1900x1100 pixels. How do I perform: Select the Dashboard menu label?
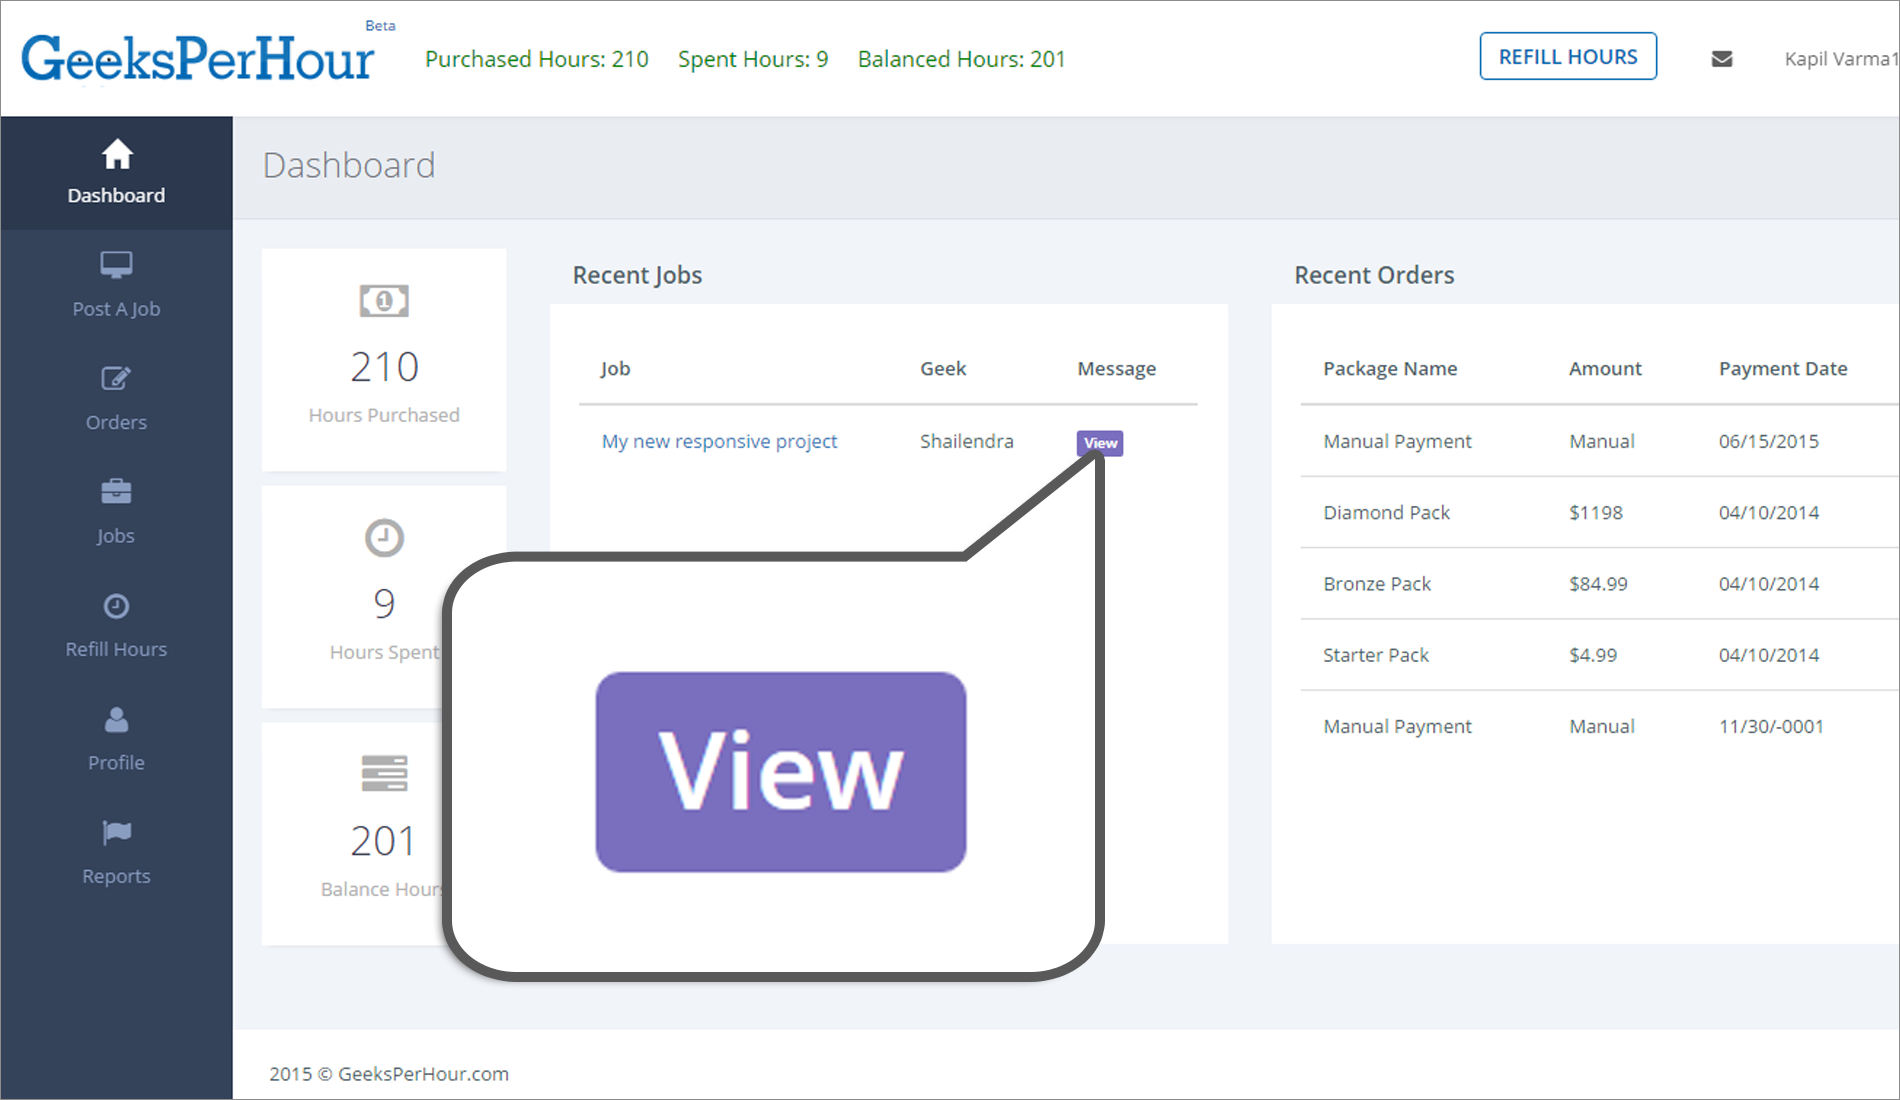(116, 195)
